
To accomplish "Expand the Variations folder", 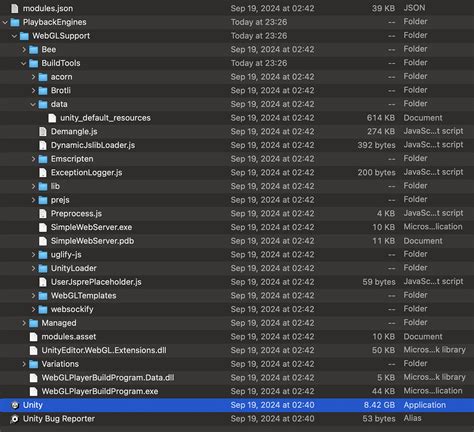I will coord(24,364).
